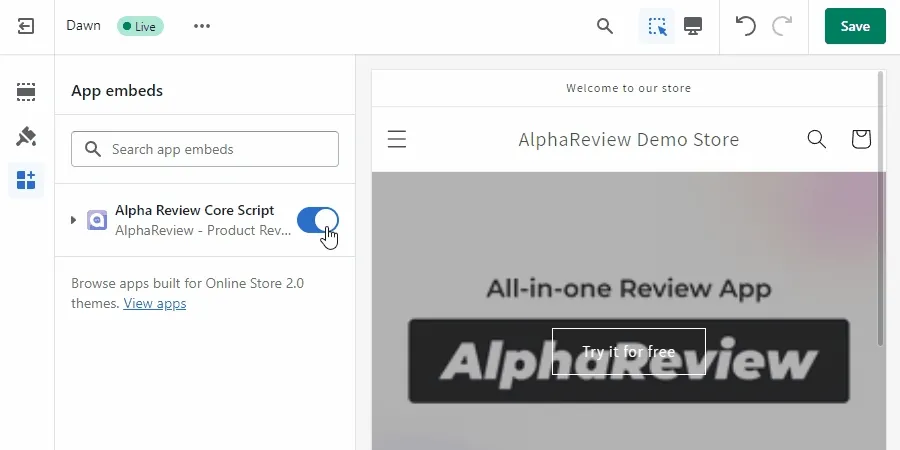900x450 pixels.
Task: Disable the Alpha Review Core Script toggle
Action: click(317, 220)
